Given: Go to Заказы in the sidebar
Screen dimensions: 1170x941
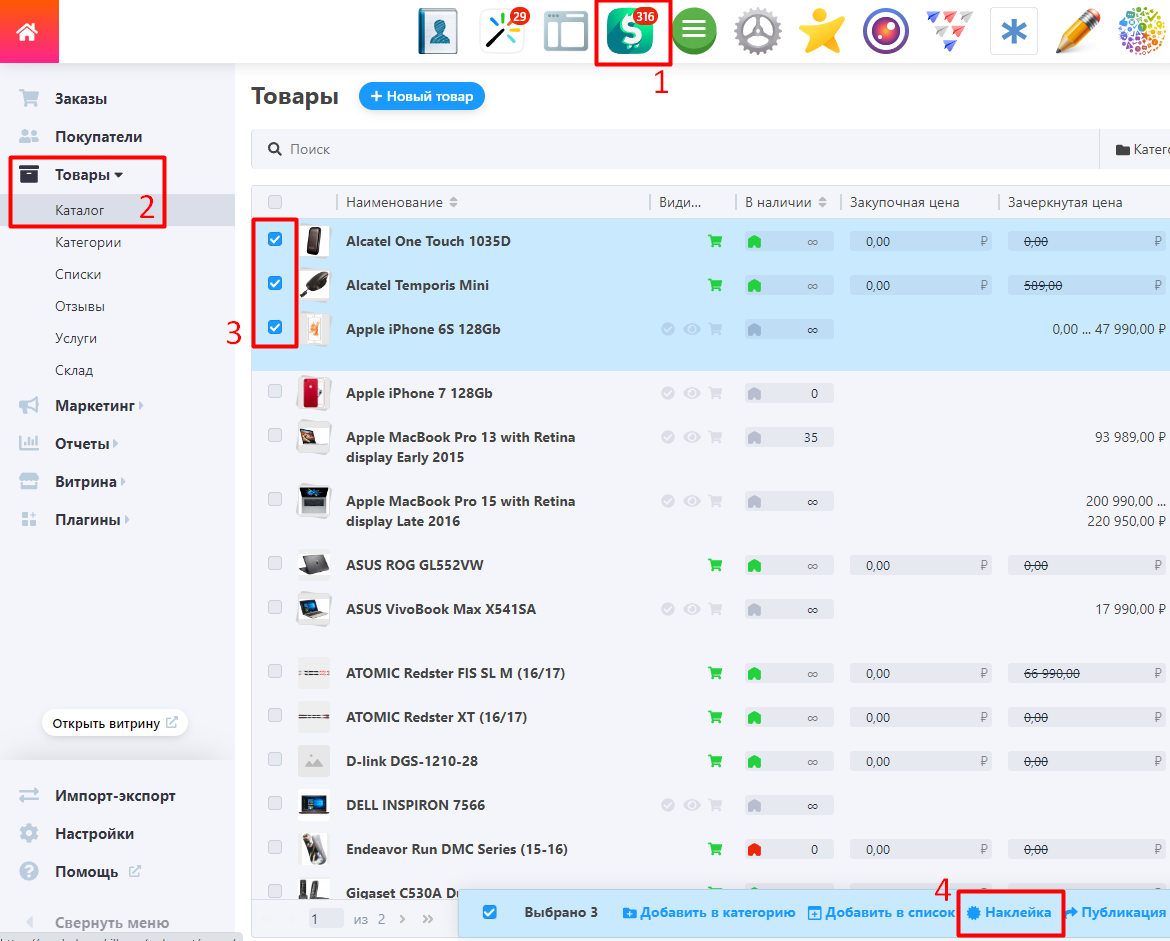Looking at the screenshot, I should pyautogui.click(x=81, y=99).
